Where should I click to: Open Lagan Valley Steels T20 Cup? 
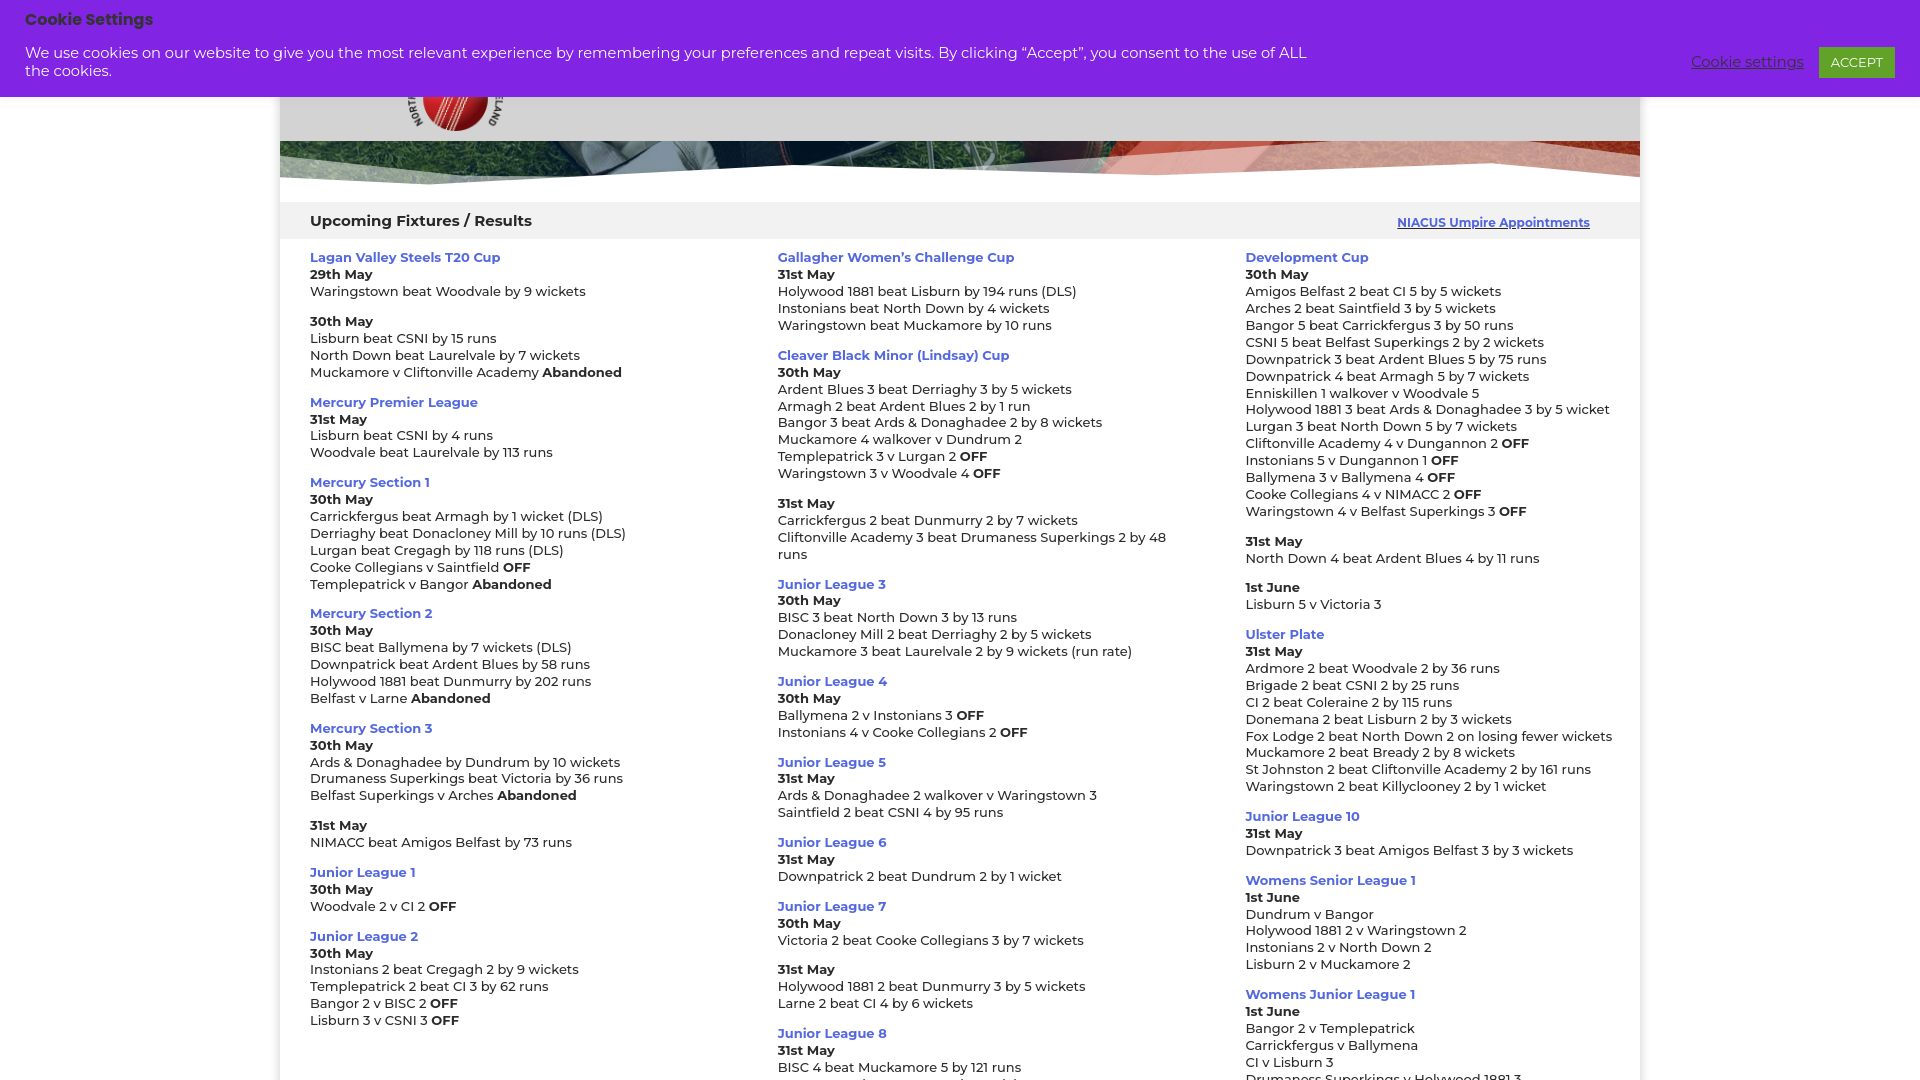click(405, 258)
